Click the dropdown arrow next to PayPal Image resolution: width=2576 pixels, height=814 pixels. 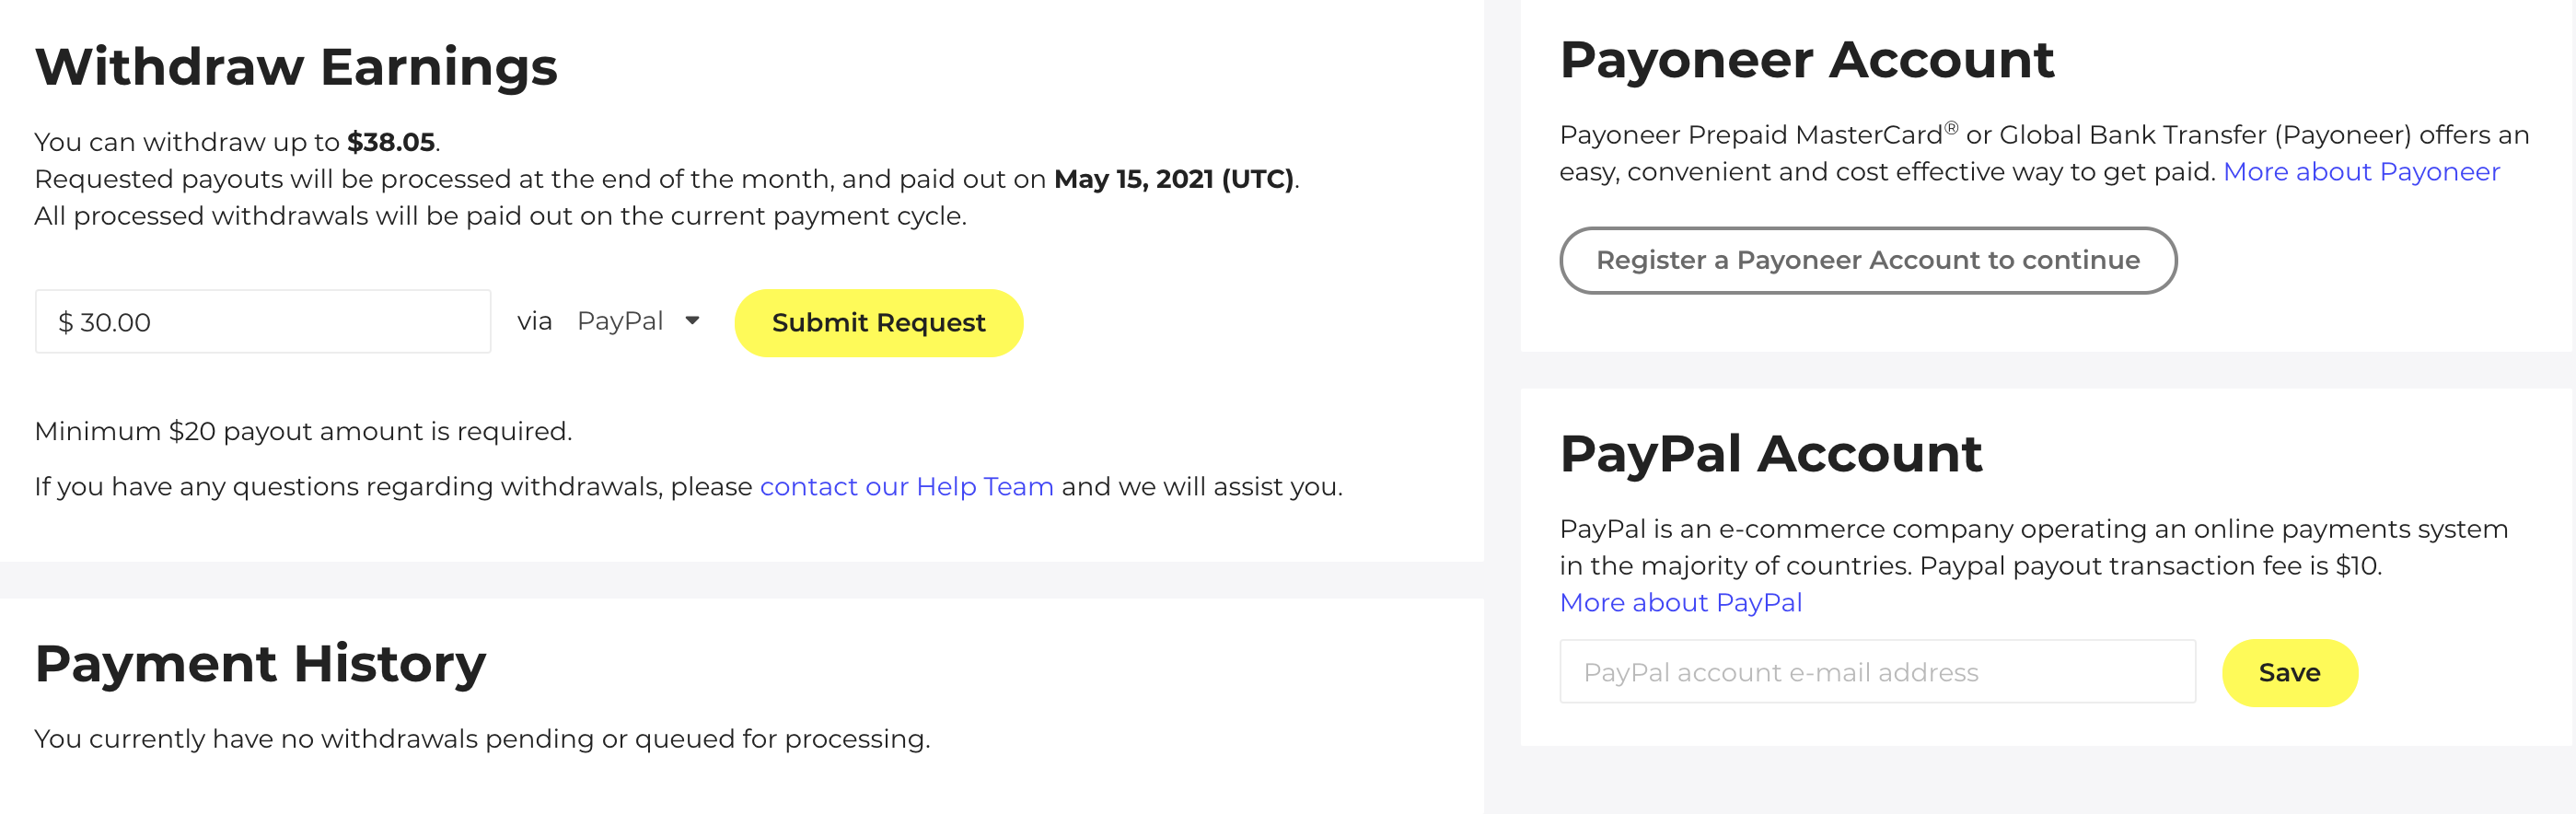coord(692,321)
